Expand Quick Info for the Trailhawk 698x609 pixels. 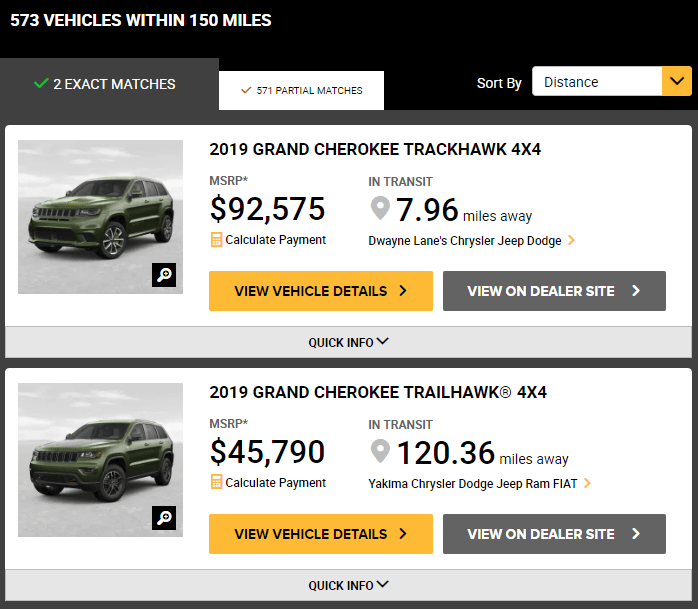[348, 585]
